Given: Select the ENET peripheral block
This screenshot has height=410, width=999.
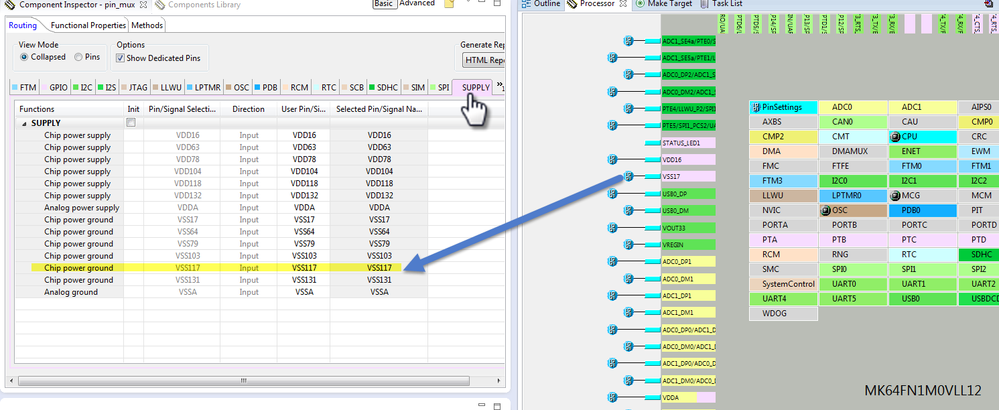Looking at the screenshot, I should (x=923, y=152).
